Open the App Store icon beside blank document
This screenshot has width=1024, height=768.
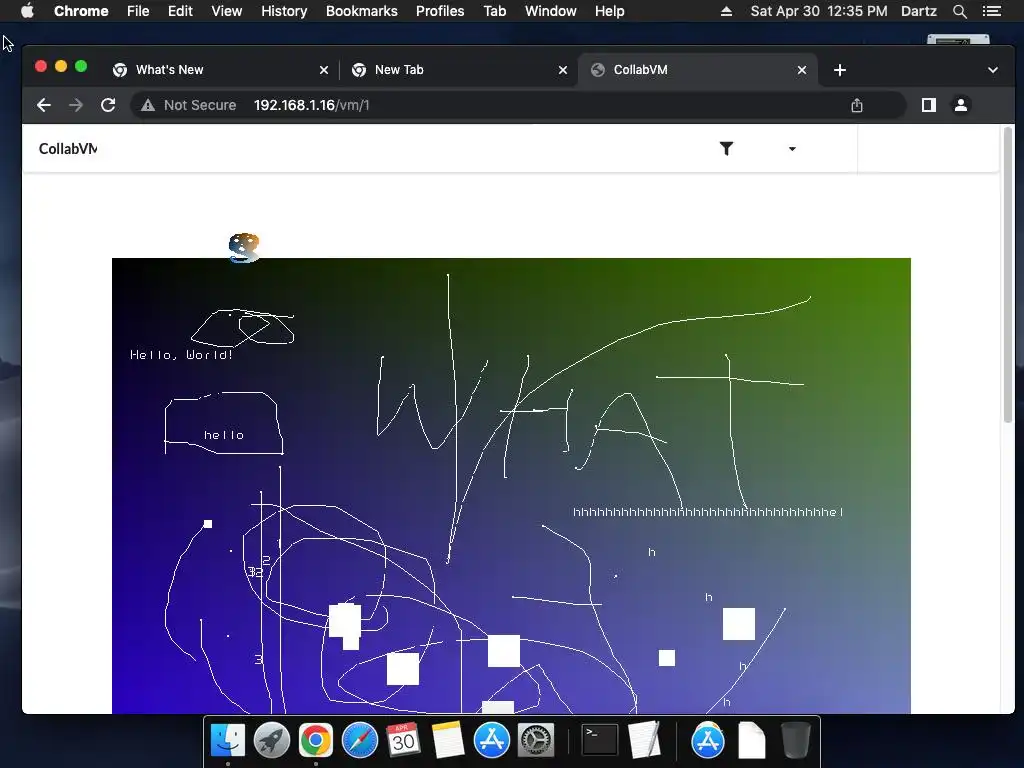tap(708, 741)
